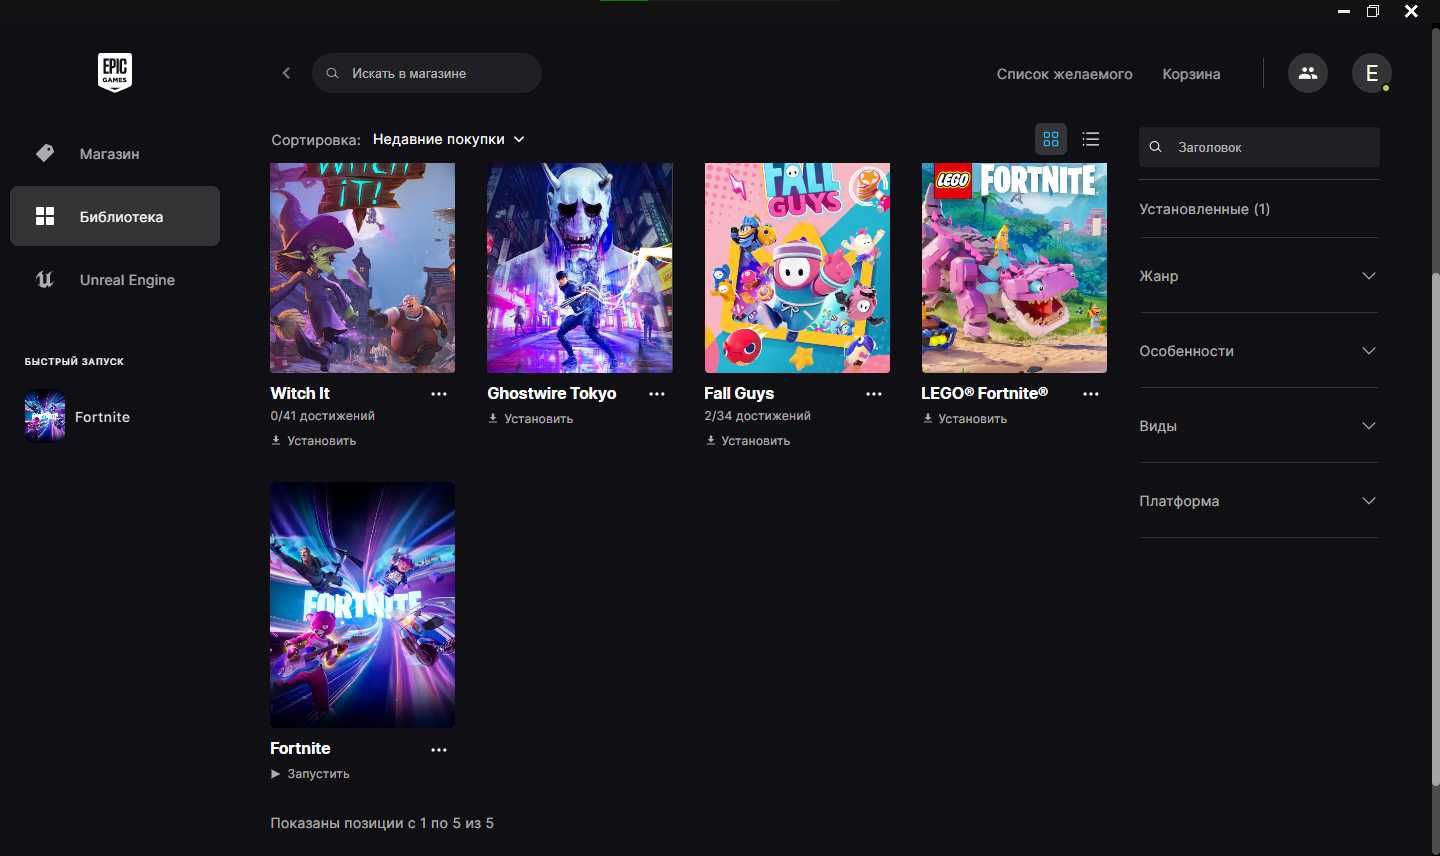Open Корзина

click(x=1191, y=74)
